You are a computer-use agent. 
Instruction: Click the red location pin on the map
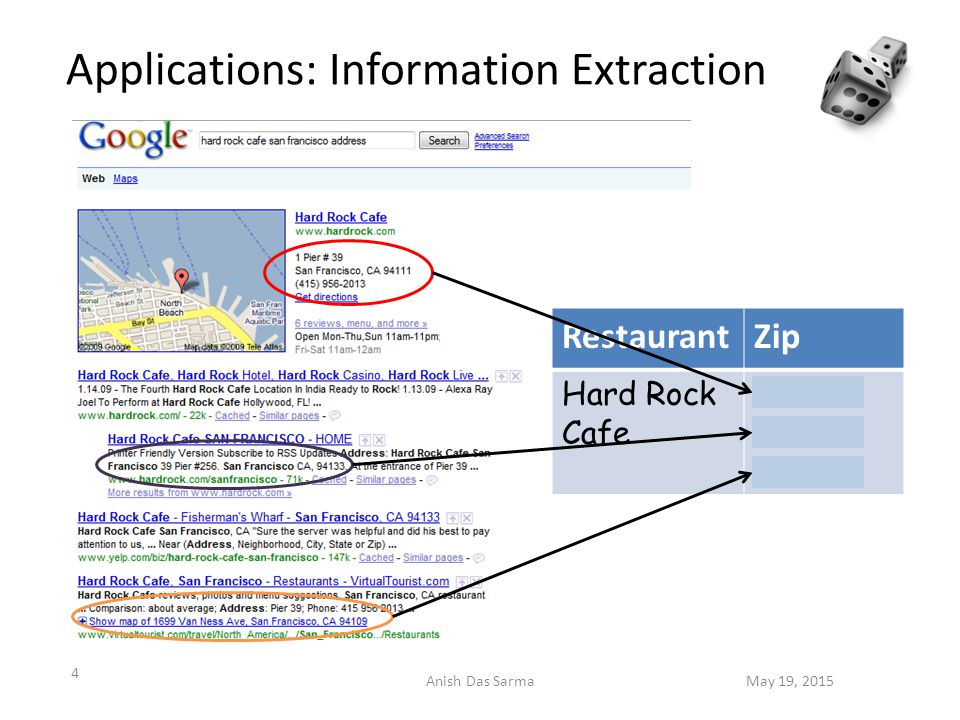[x=181, y=279]
